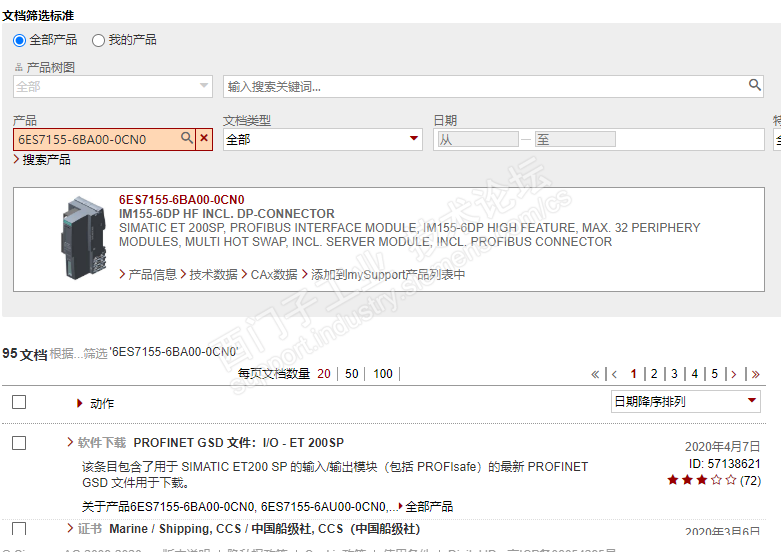Select page 3 in pagination
This screenshot has height=552, width=781.
[674, 374]
